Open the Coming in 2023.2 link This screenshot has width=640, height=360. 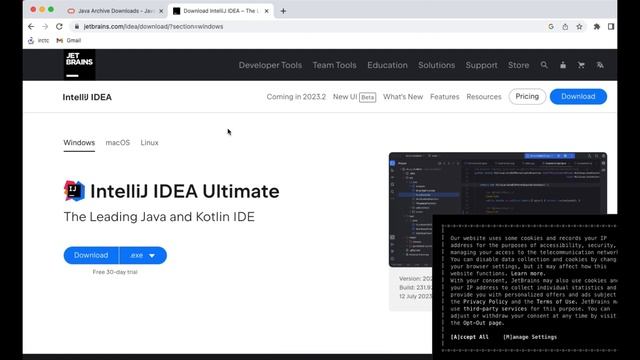tap(296, 97)
